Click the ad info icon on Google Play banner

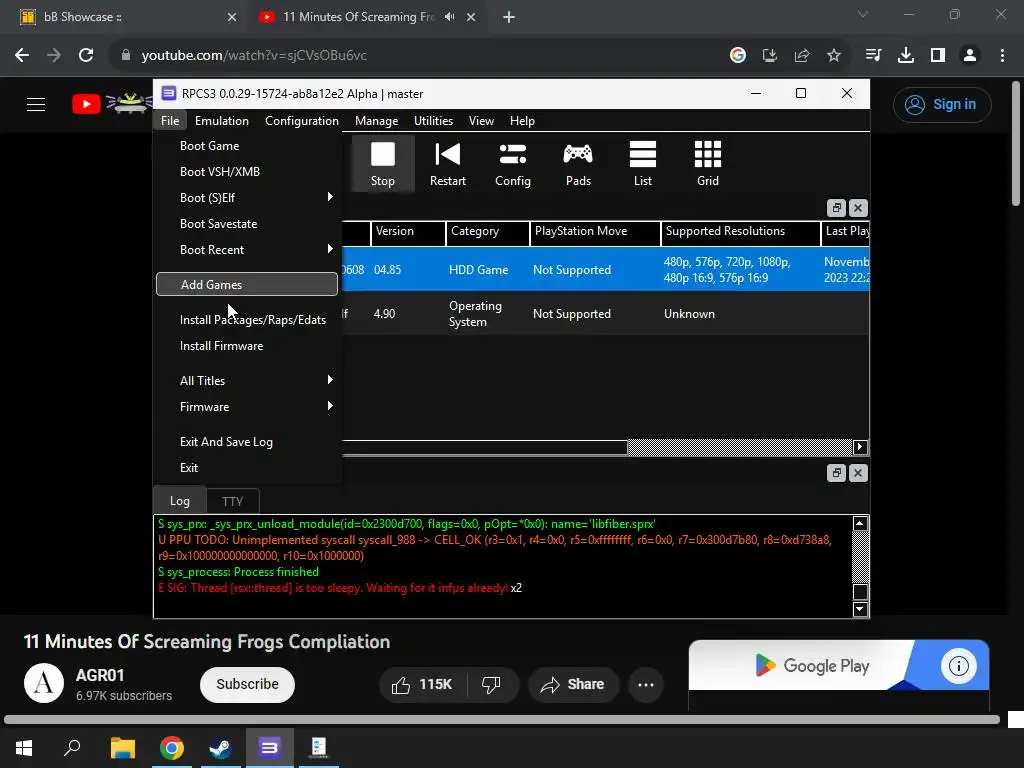coord(959,666)
